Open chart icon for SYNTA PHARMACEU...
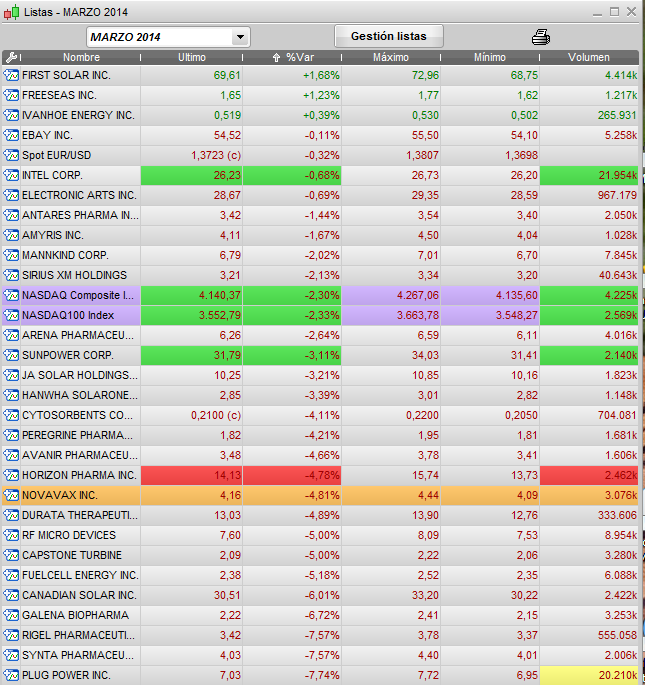The height and width of the screenshot is (685, 645). coord(11,655)
